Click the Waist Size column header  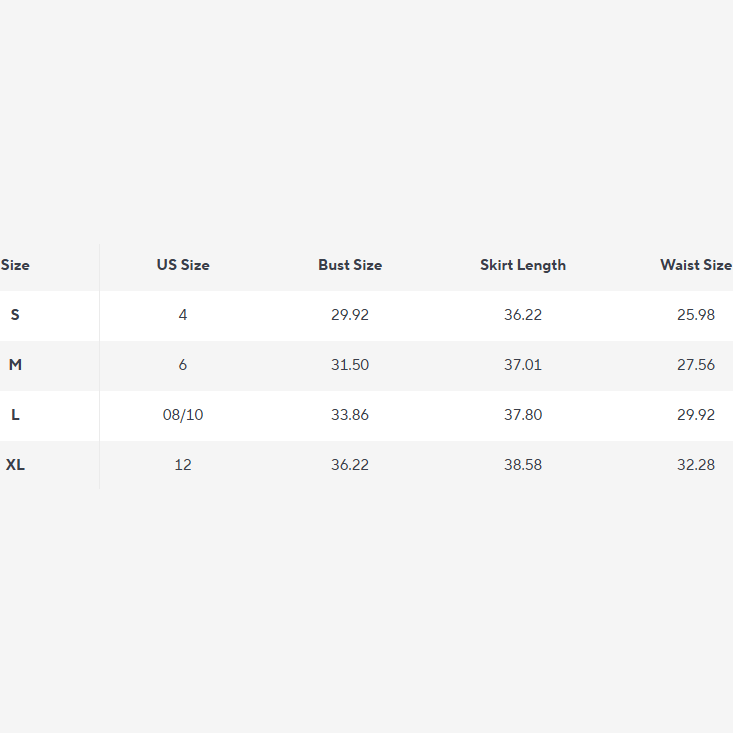(x=695, y=265)
